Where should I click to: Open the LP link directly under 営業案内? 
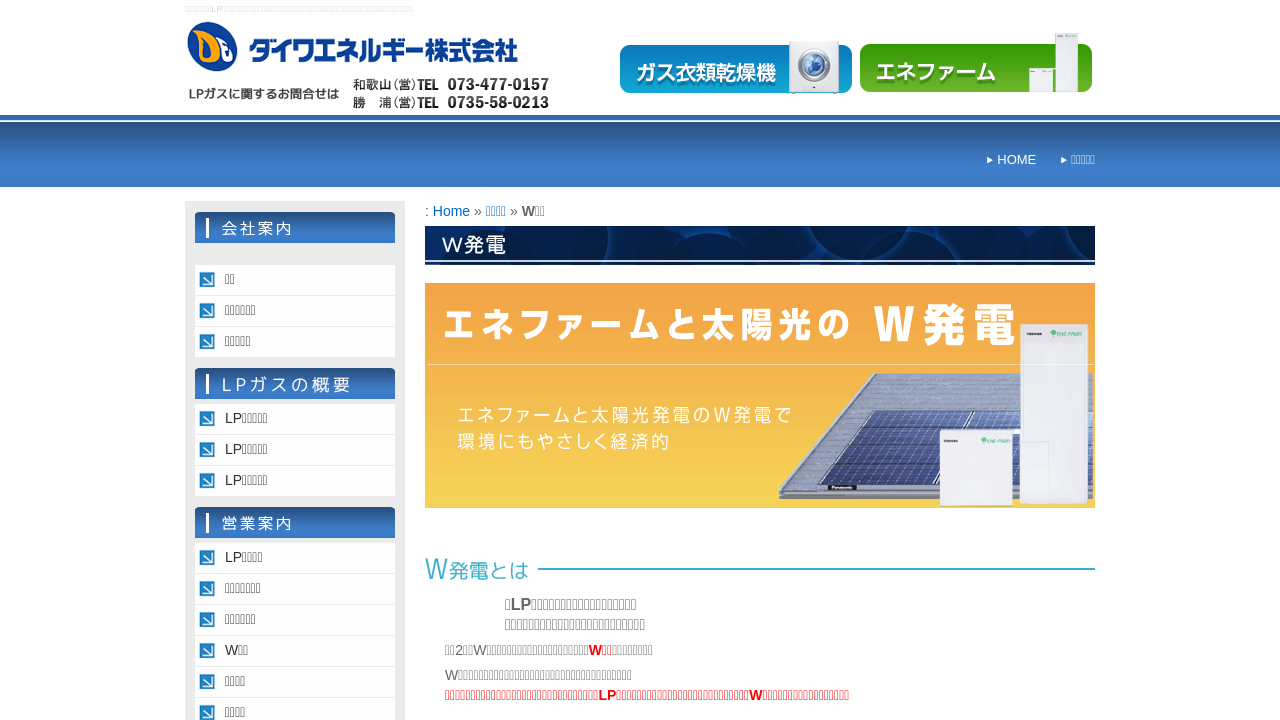point(243,558)
